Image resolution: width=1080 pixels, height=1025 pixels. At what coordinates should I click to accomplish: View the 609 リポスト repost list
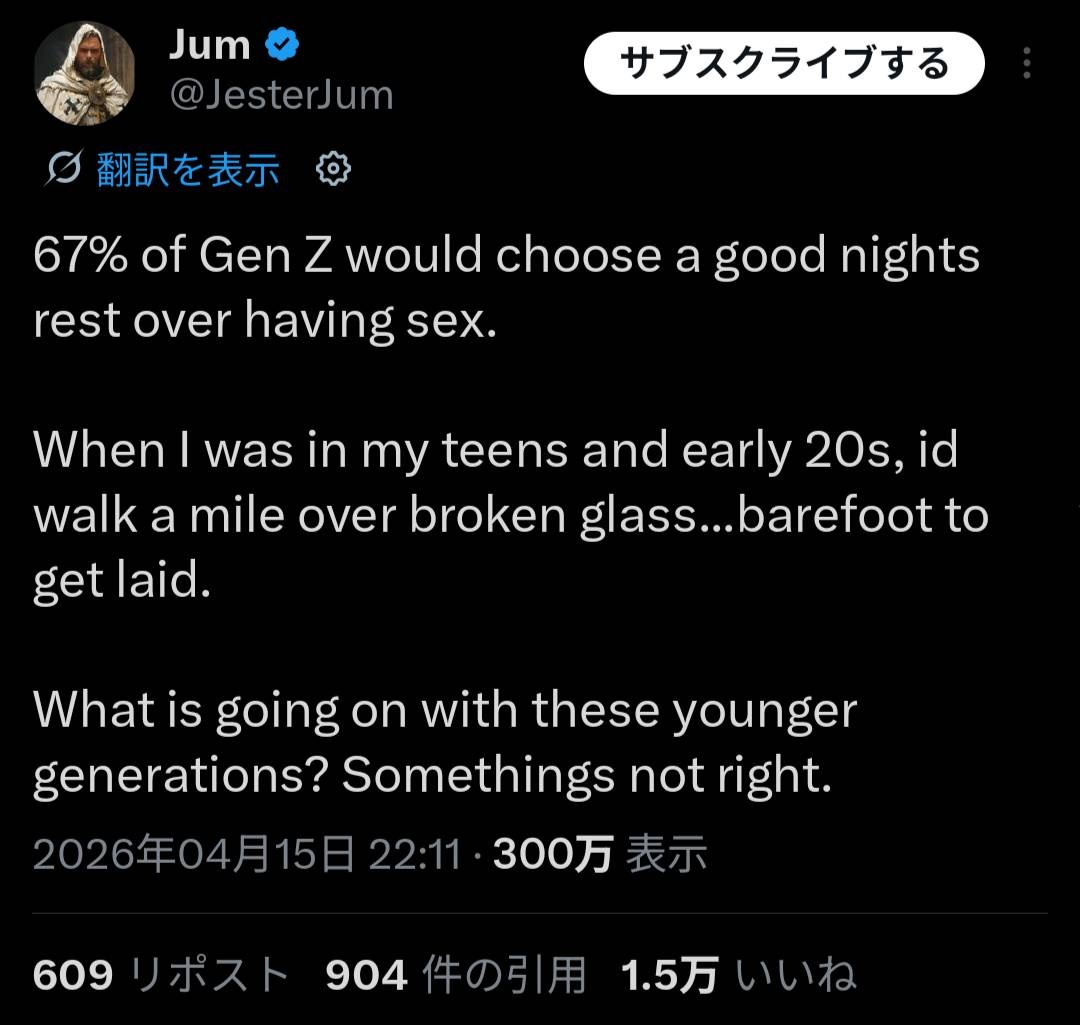click(161, 975)
